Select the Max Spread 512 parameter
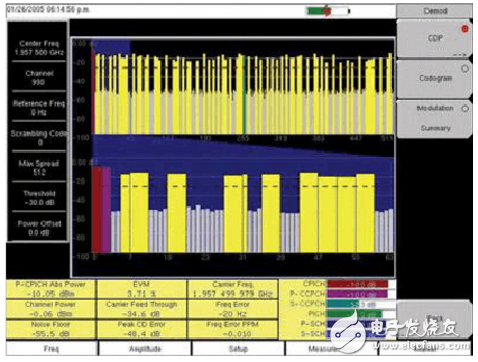The image size is (478, 362). [x=39, y=167]
